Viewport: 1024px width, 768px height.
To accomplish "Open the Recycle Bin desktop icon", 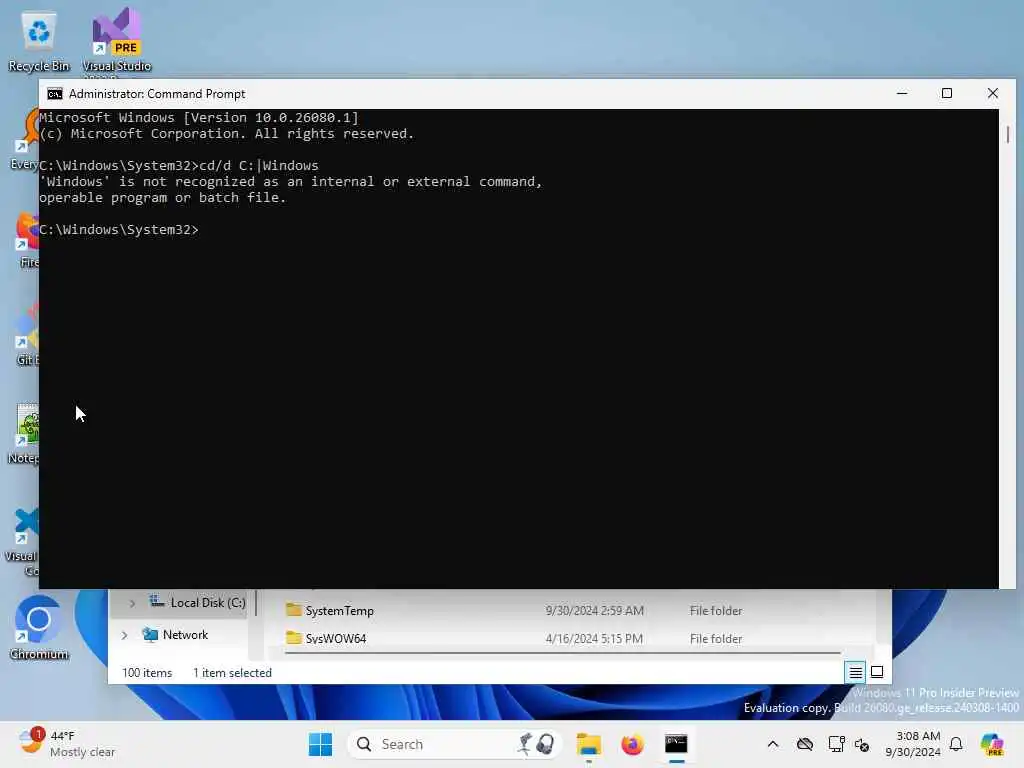I will click(39, 40).
